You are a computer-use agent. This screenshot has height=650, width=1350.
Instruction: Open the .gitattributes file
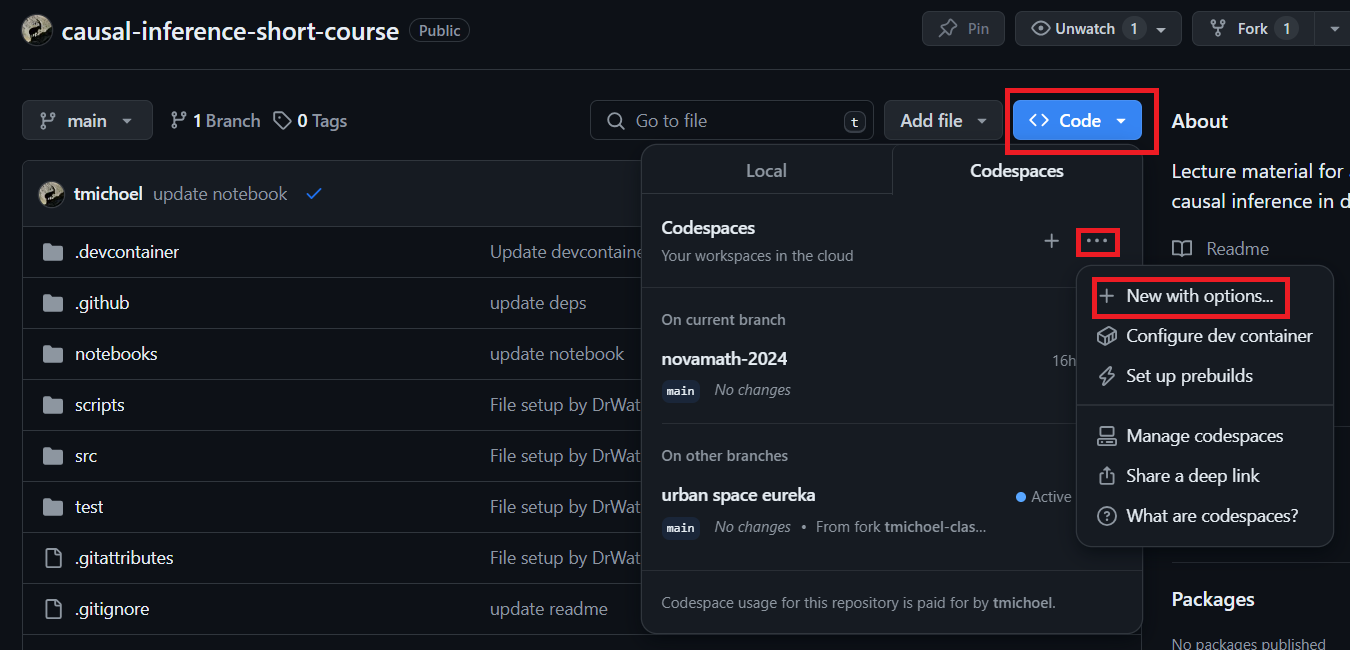124,558
